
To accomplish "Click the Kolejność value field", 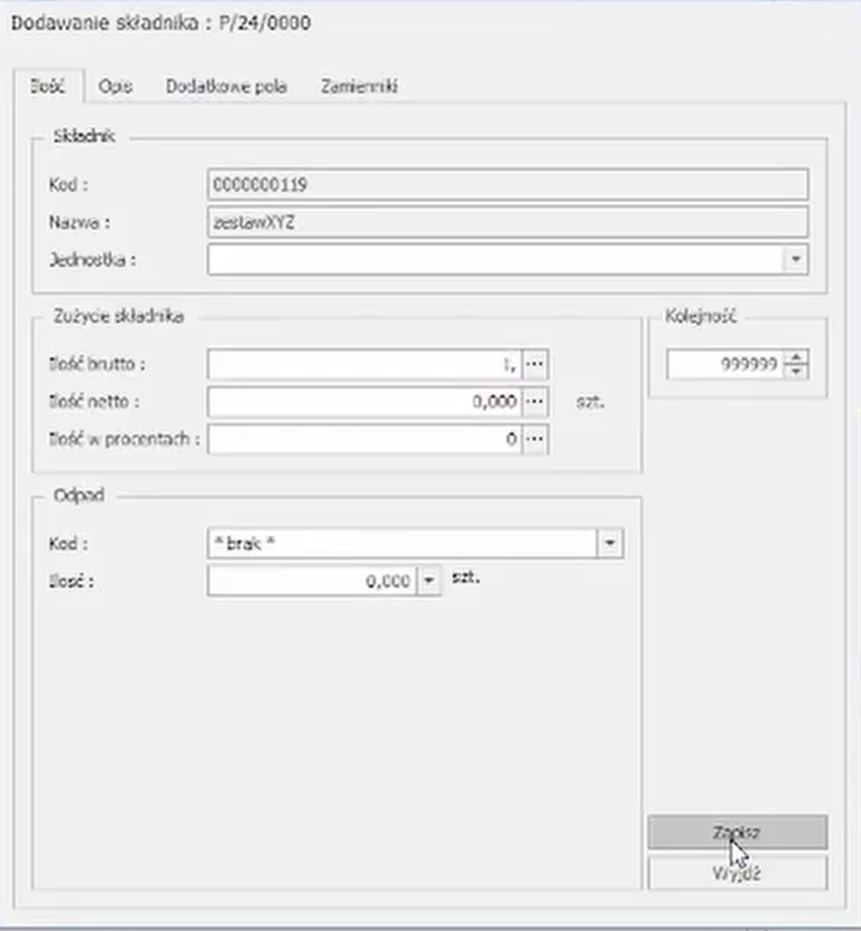I will [x=726, y=365].
